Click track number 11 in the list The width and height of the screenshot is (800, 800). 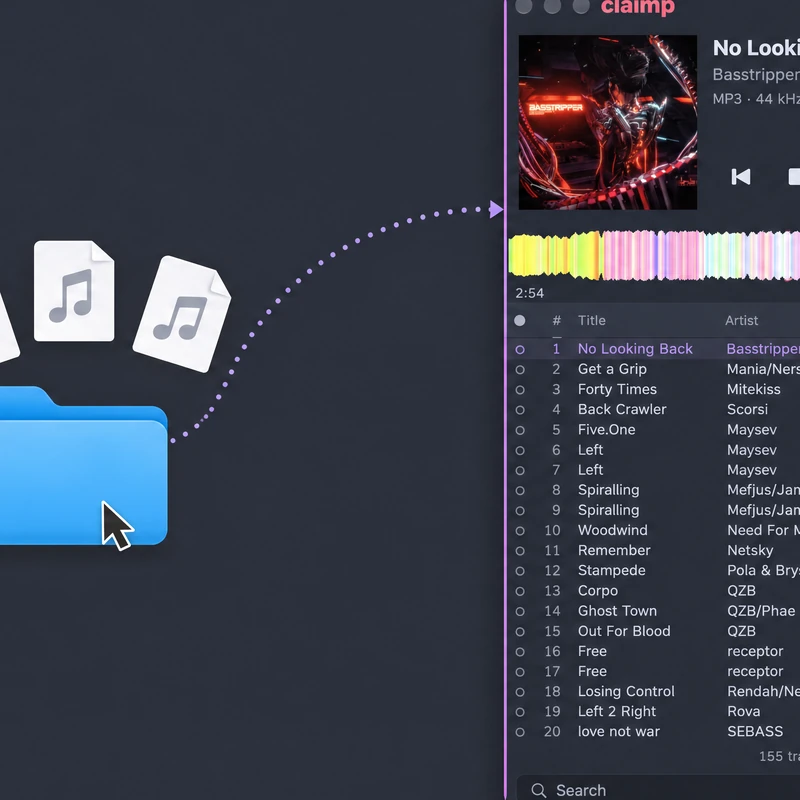pyautogui.click(x=552, y=550)
